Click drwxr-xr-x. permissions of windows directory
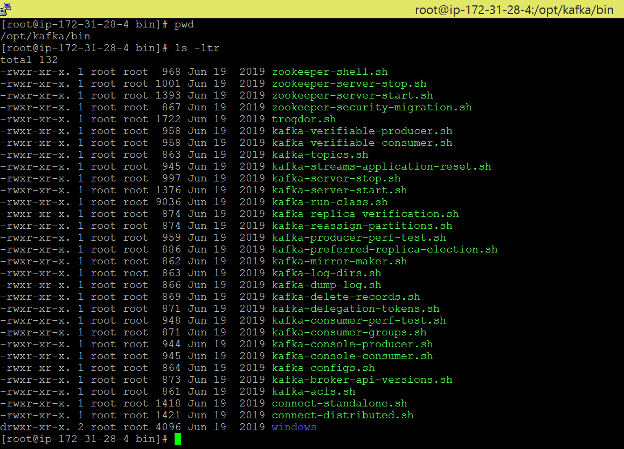The image size is (624, 449). [x=36, y=427]
